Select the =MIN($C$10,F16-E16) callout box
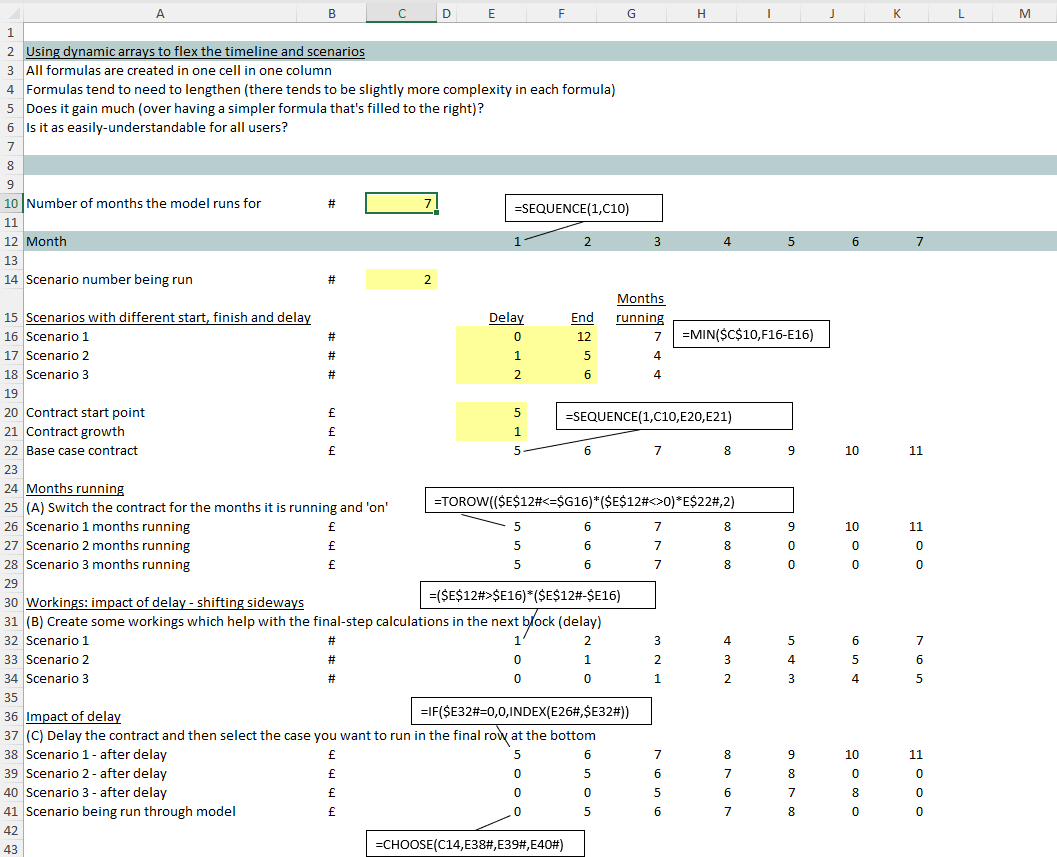The height and width of the screenshot is (857, 1057). (753, 335)
